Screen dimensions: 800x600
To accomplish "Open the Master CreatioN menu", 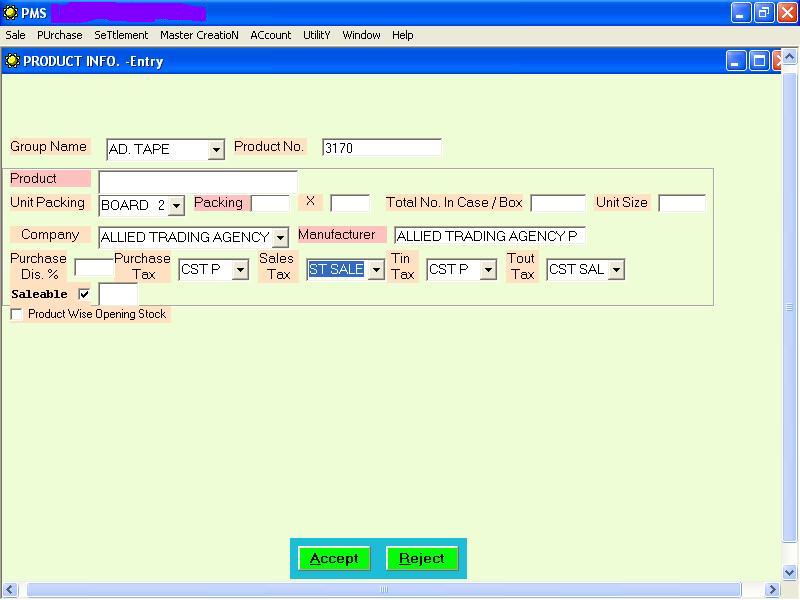I will 199,35.
